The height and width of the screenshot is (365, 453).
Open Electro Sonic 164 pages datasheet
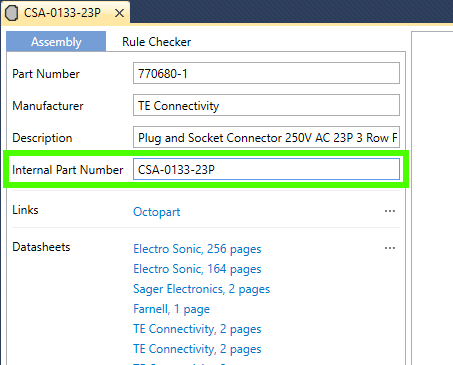point(197,269)
